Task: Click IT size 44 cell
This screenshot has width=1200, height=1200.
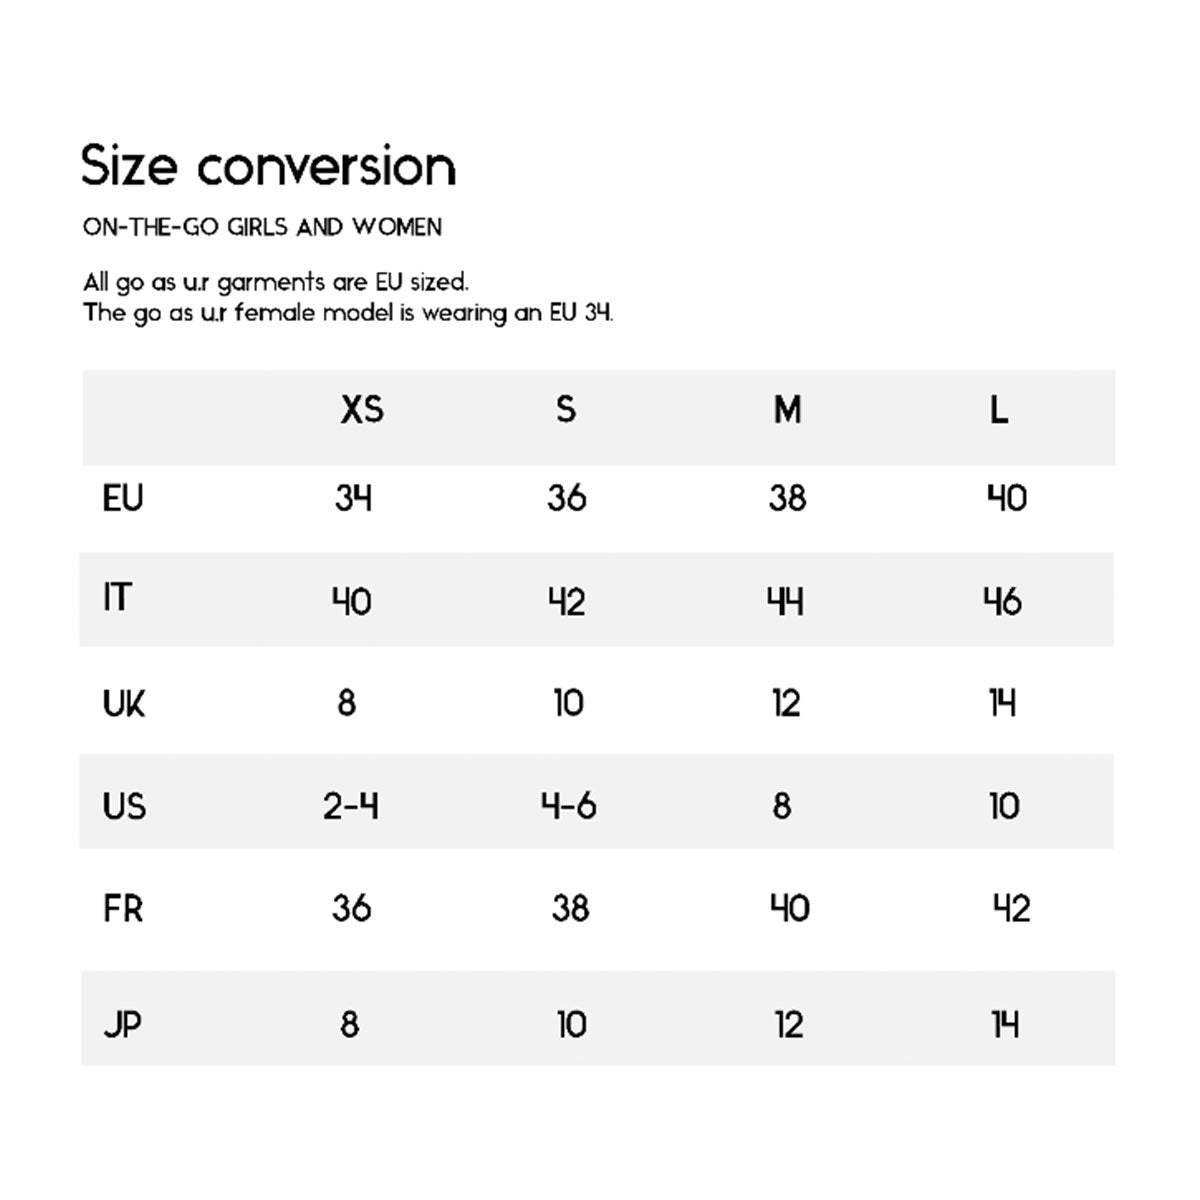Action: point(786,601)
